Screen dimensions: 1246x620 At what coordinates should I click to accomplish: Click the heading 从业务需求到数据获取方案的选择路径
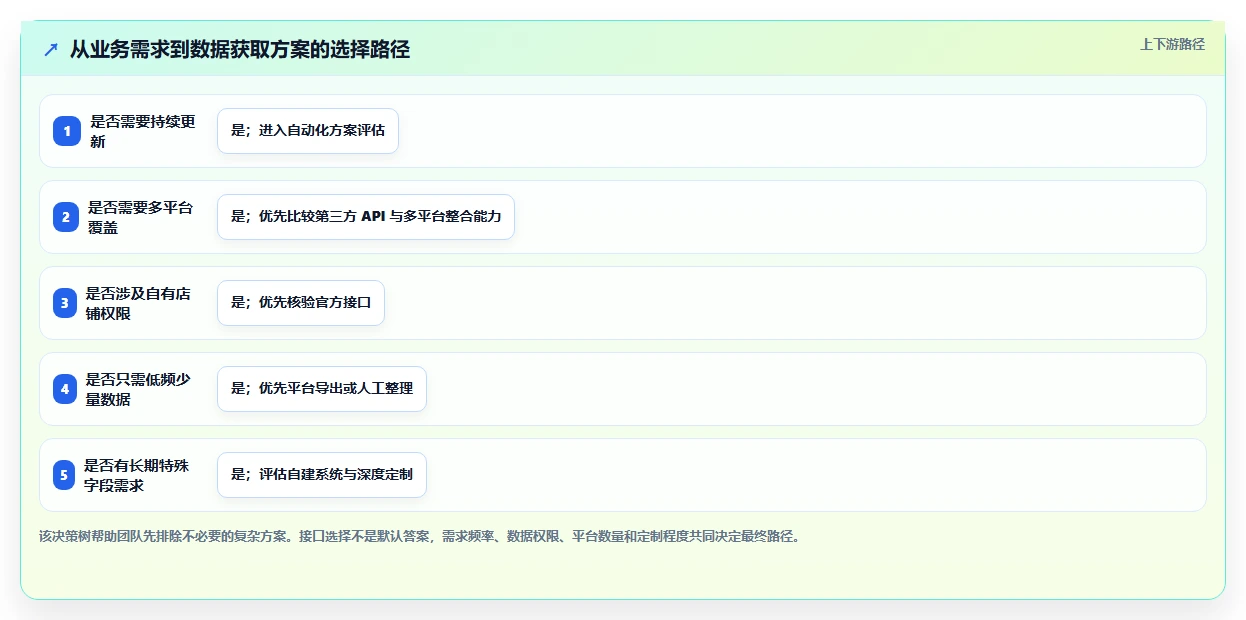pyautogui.click(x=240, y=50)
